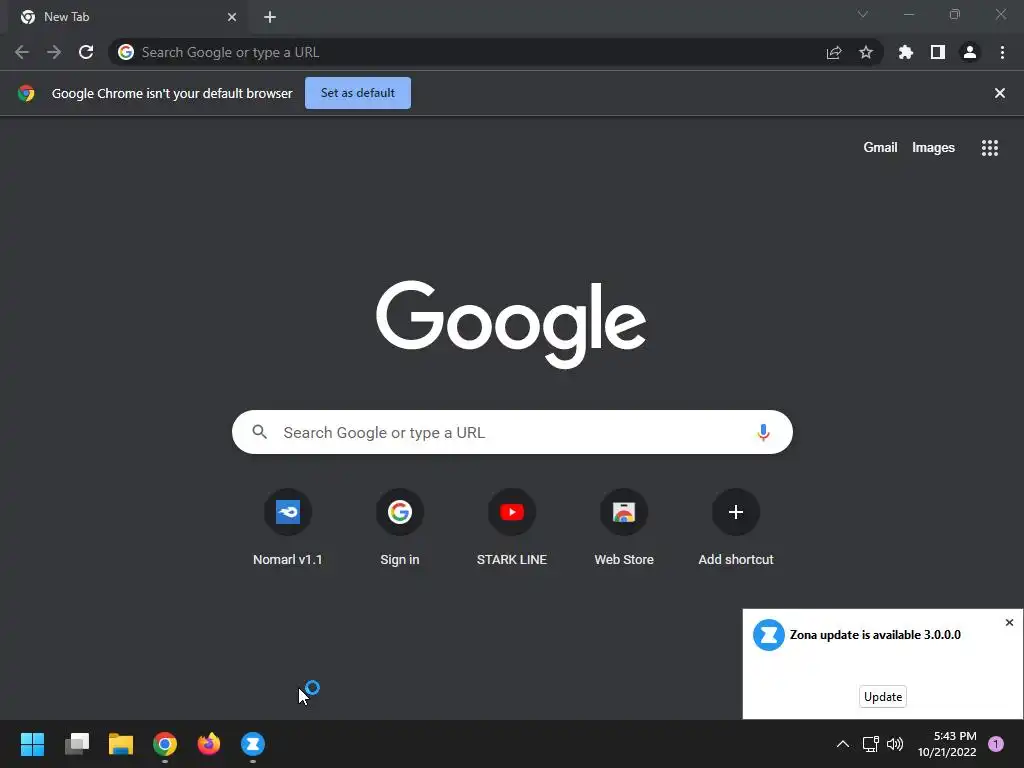Viewport: 1024px width, 768px height.
Task: Click Set as default button
Action: (x=358, y=93)
